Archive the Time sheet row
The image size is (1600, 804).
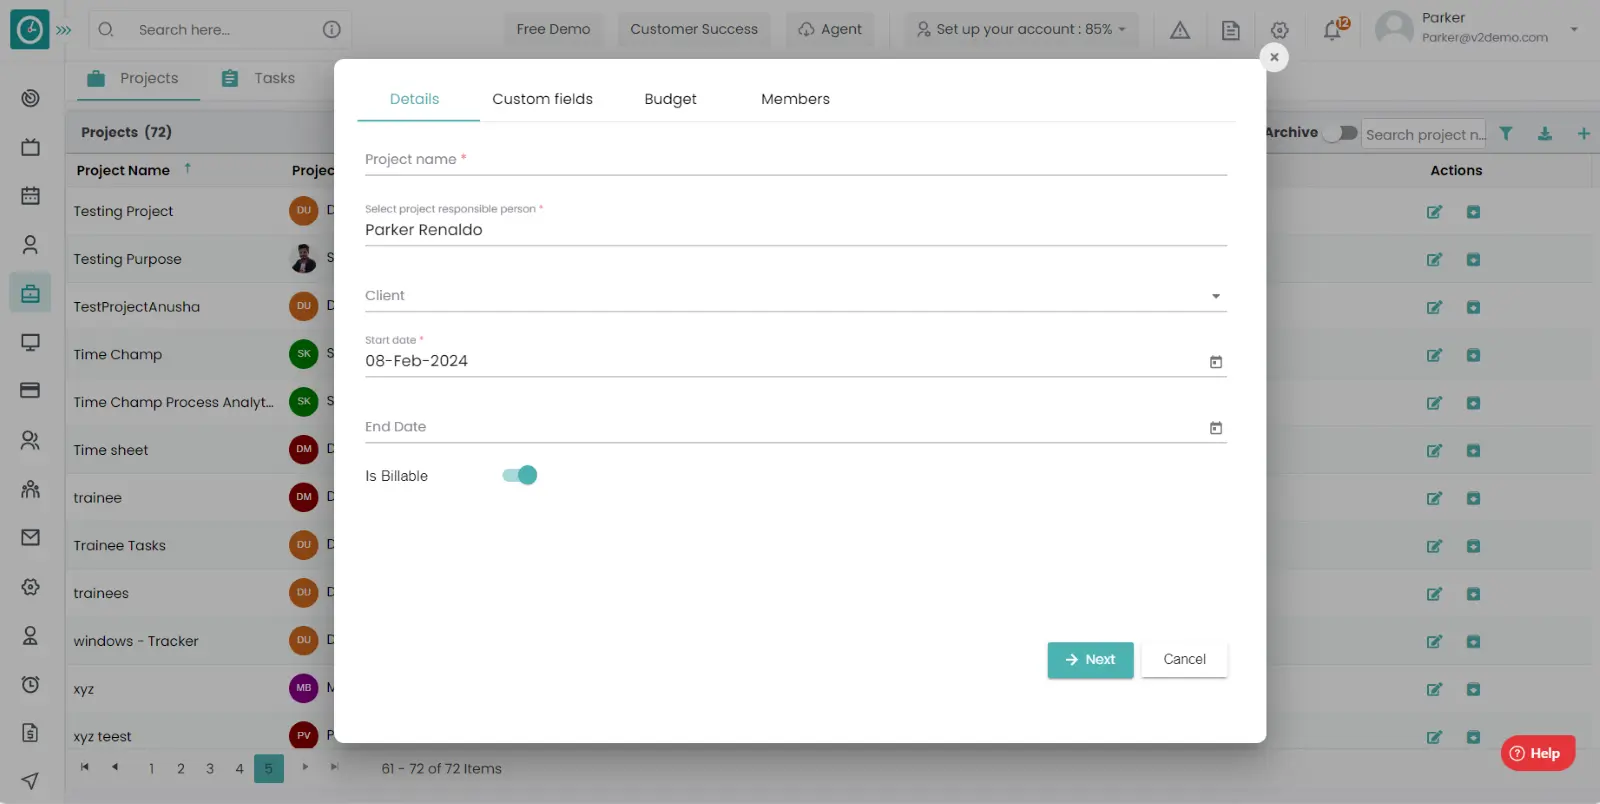1473,451
